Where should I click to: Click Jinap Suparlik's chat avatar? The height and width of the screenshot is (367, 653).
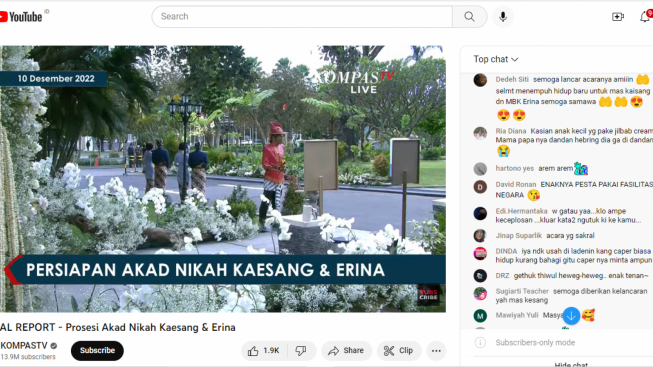coord(480,235)
